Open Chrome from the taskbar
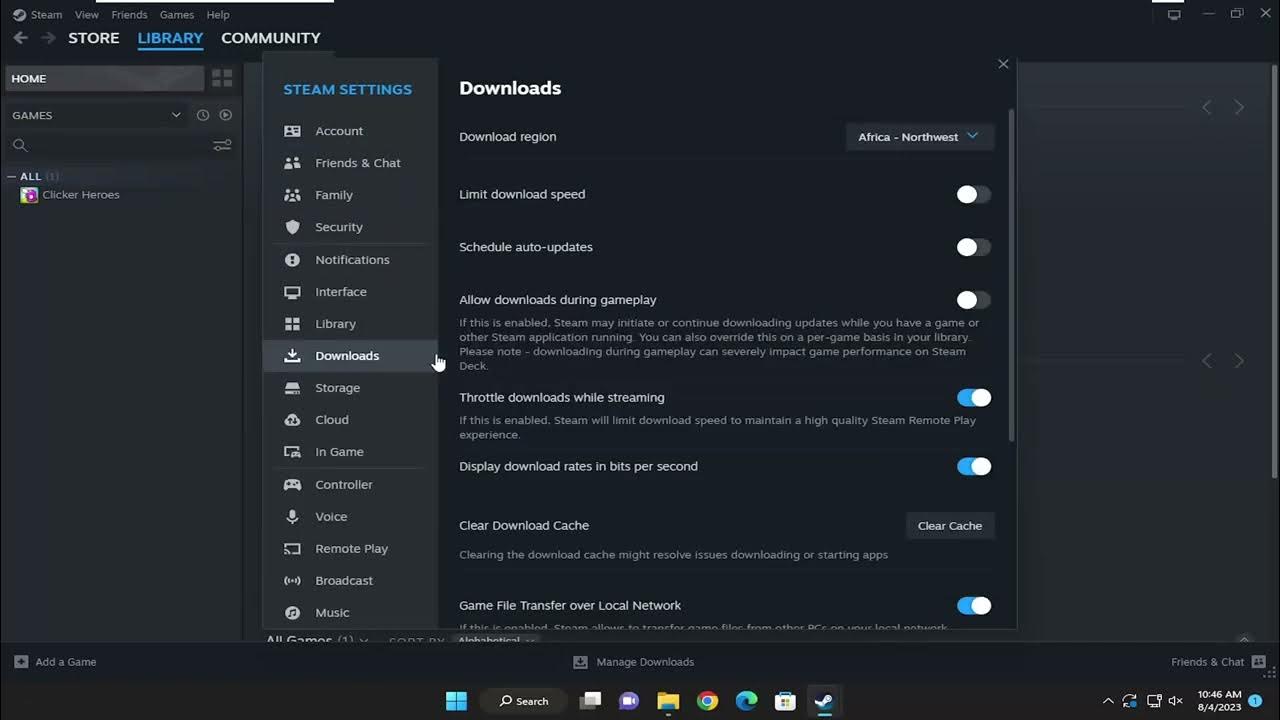Image resolution: width=1280 pixels, height=720 pixels. coord(707,701)
